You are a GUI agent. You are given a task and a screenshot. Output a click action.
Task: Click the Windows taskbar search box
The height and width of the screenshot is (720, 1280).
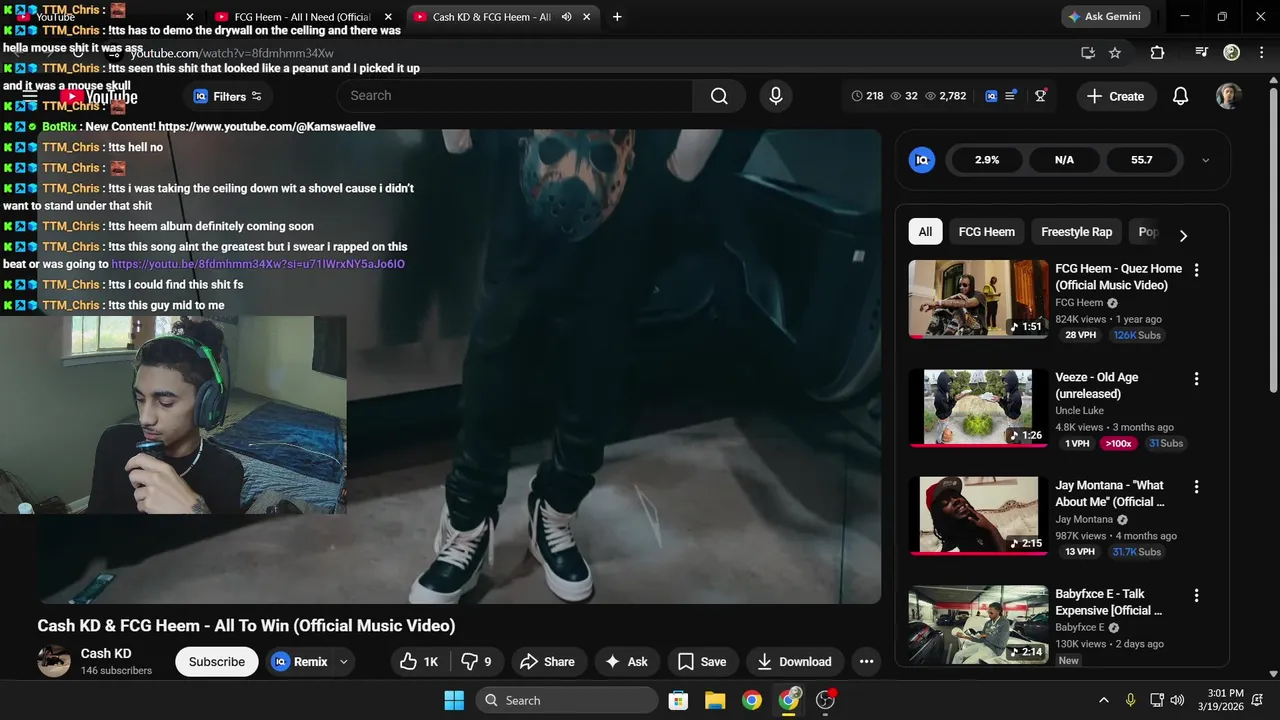tap(567, 700)
